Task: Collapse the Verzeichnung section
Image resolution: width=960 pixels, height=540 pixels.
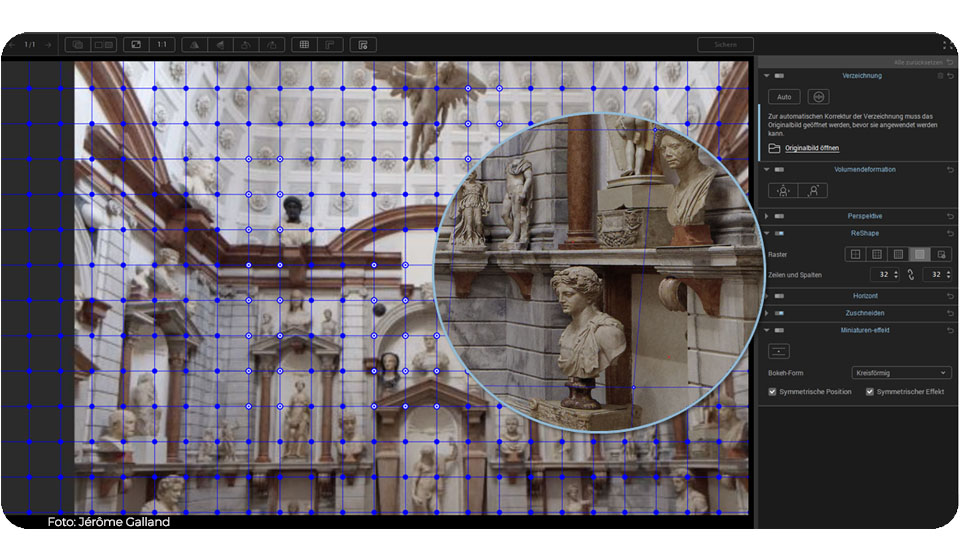Action: (766, 76)
